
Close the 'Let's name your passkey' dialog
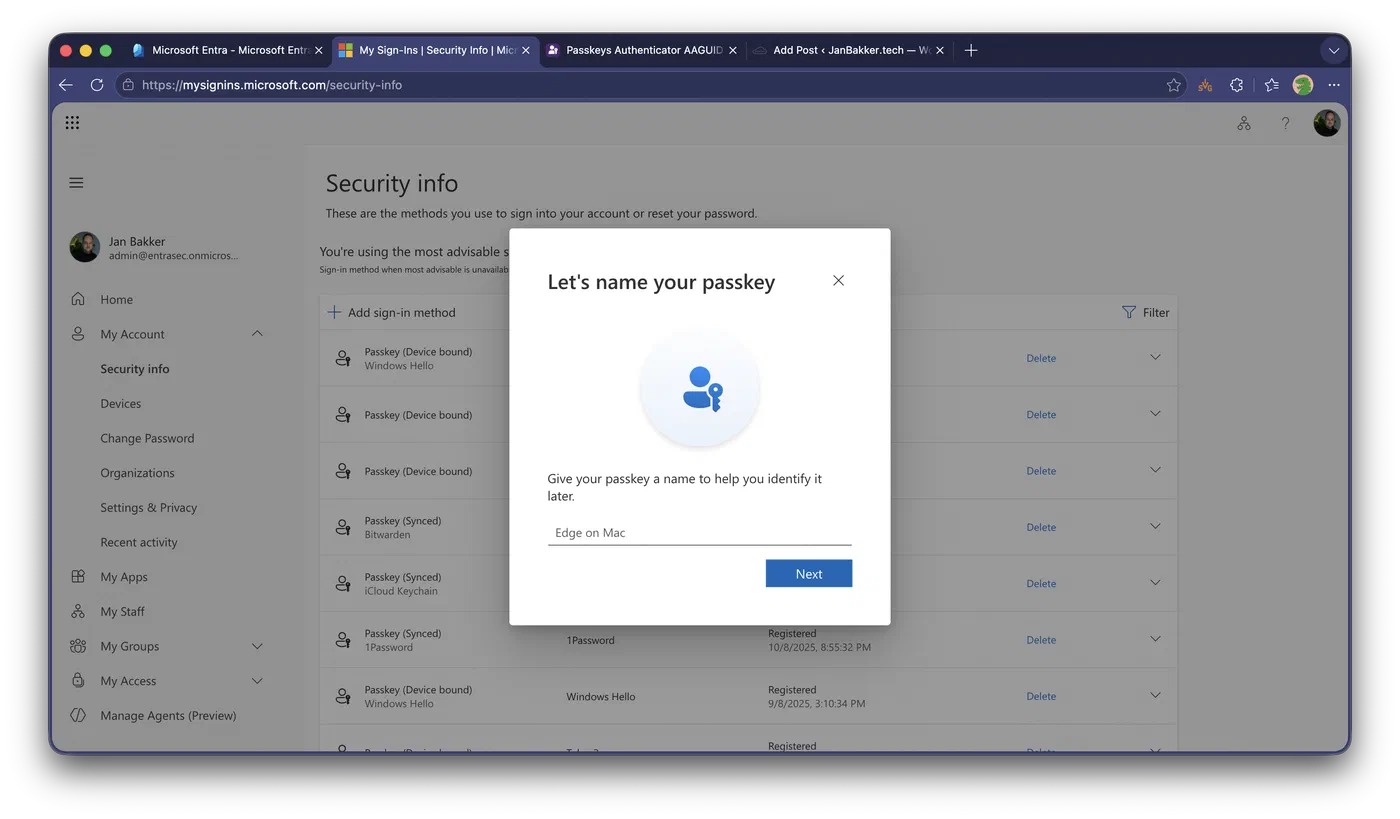tap(838, 281)
